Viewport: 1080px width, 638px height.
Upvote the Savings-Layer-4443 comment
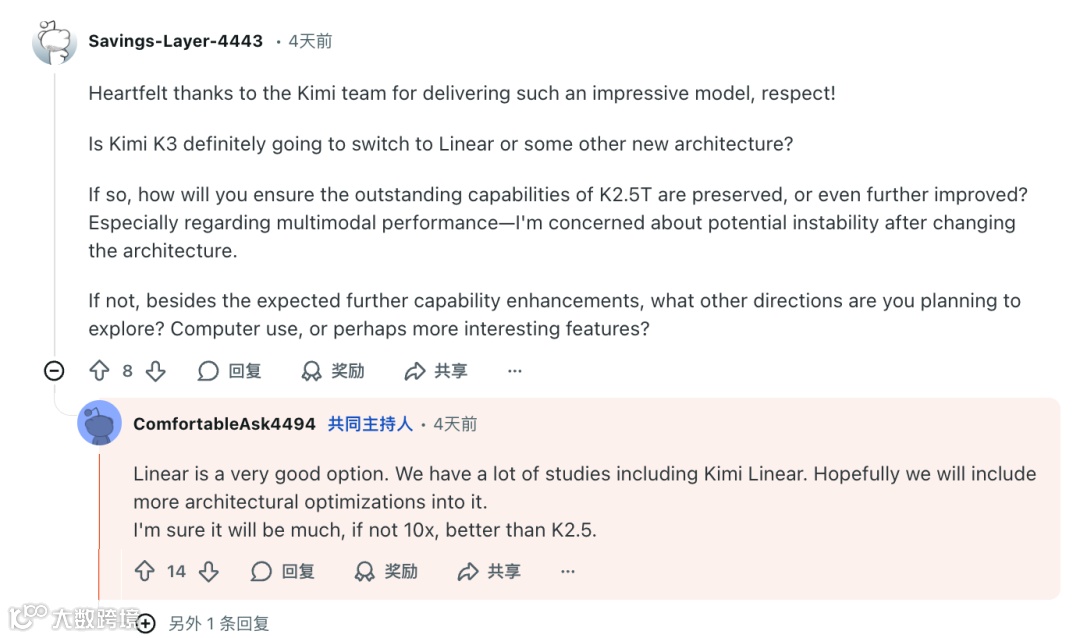point(99,371)
